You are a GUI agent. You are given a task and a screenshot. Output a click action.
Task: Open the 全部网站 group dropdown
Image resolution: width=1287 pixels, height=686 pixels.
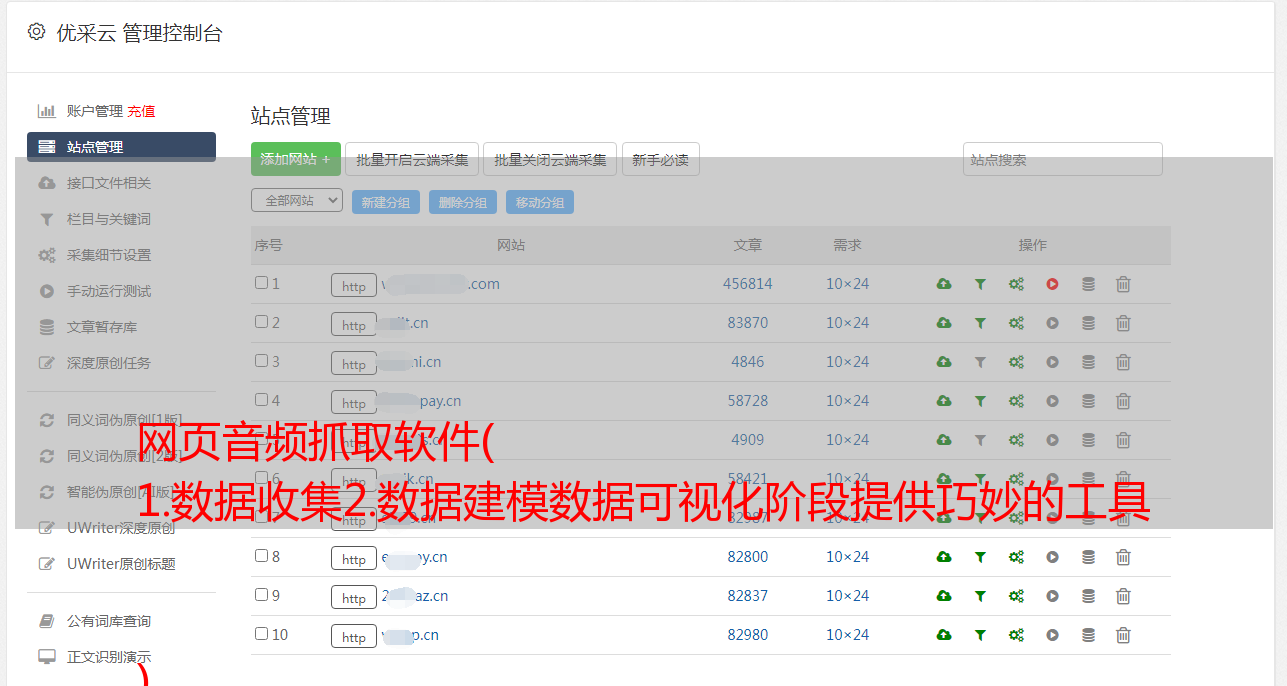pos(297,201)
